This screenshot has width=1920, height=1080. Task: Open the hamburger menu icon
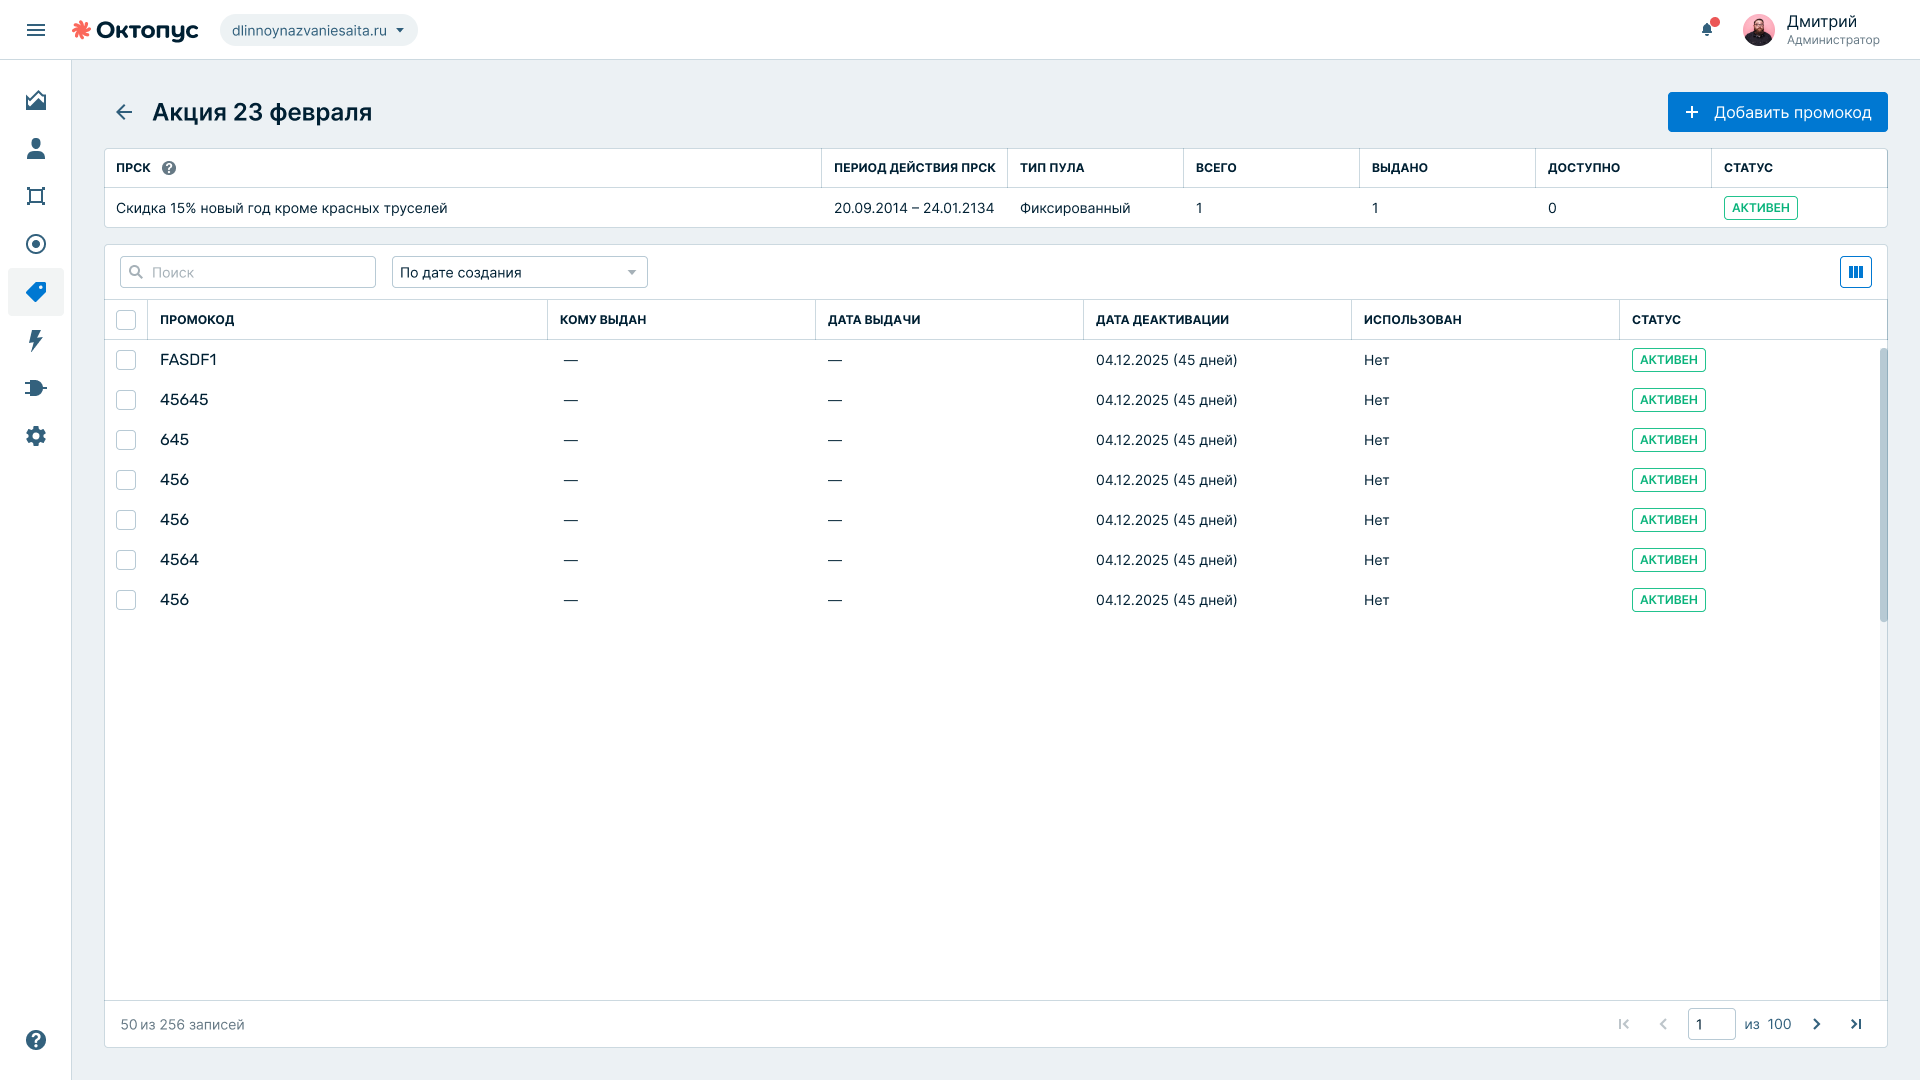(x=36, y=30)
